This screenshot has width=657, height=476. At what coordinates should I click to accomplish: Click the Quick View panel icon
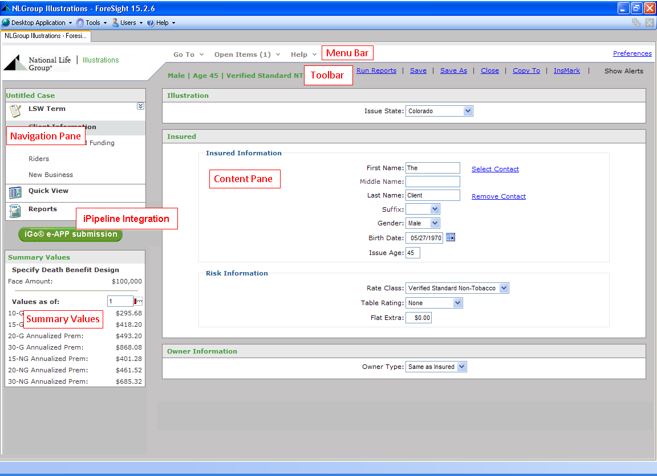pyautogui.click(x=15, y=192)
